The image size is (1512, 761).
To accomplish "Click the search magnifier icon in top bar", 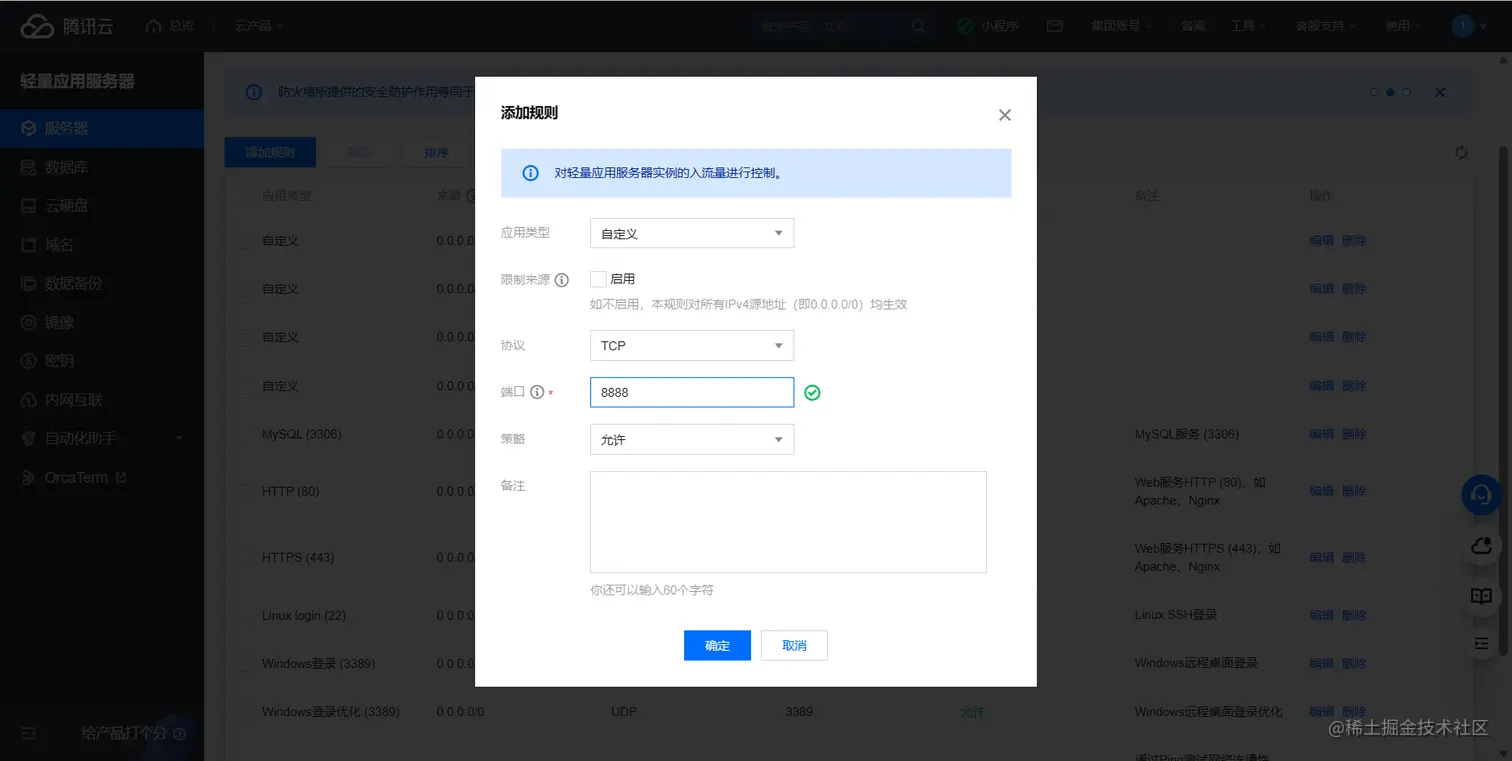I will pos(918,27).
